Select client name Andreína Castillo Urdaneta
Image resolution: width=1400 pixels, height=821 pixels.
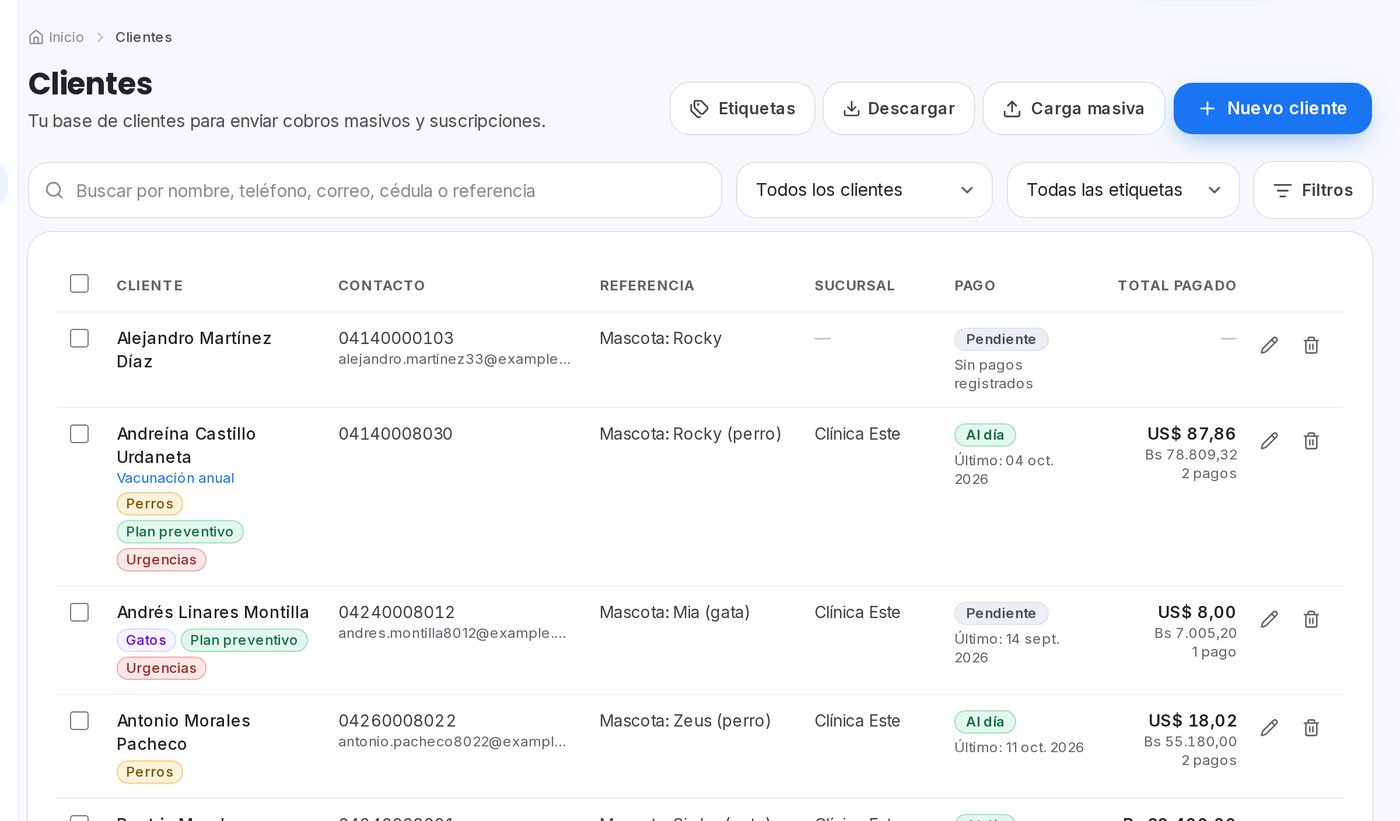(186, 445)
